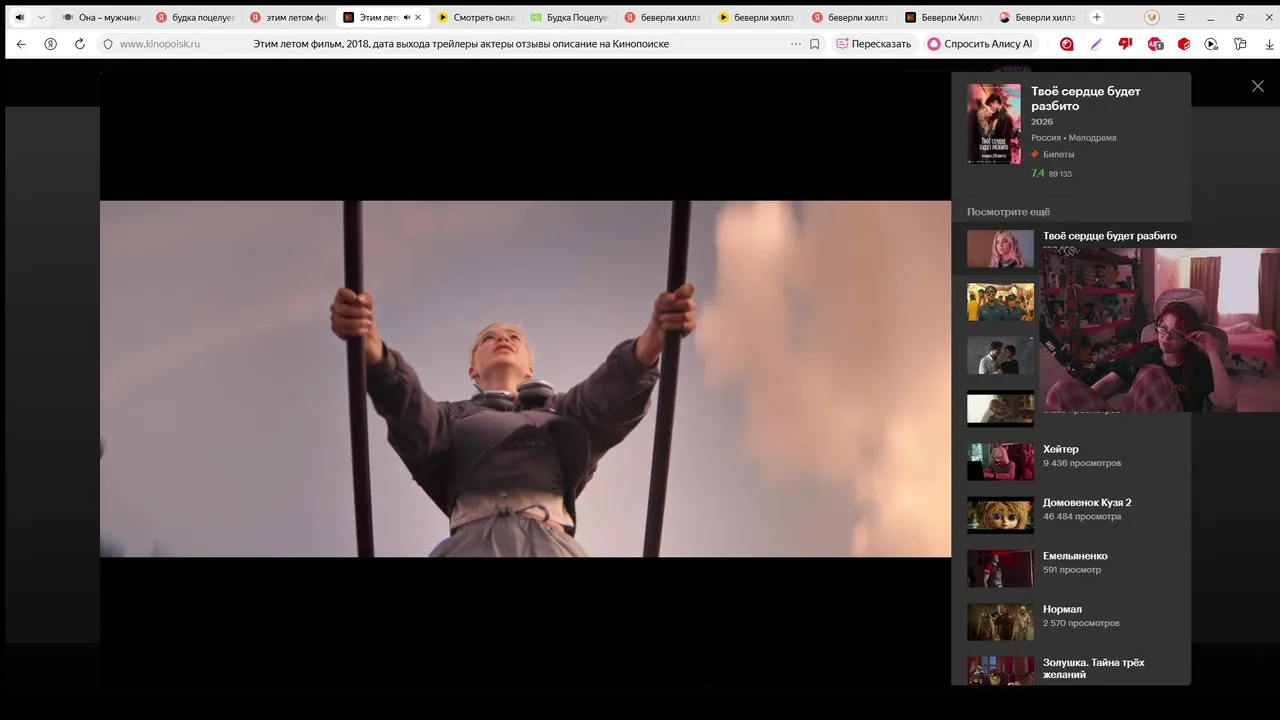Open the downloads panel
Screen dimensions: 1280x720
click(x=1269, y=44)
